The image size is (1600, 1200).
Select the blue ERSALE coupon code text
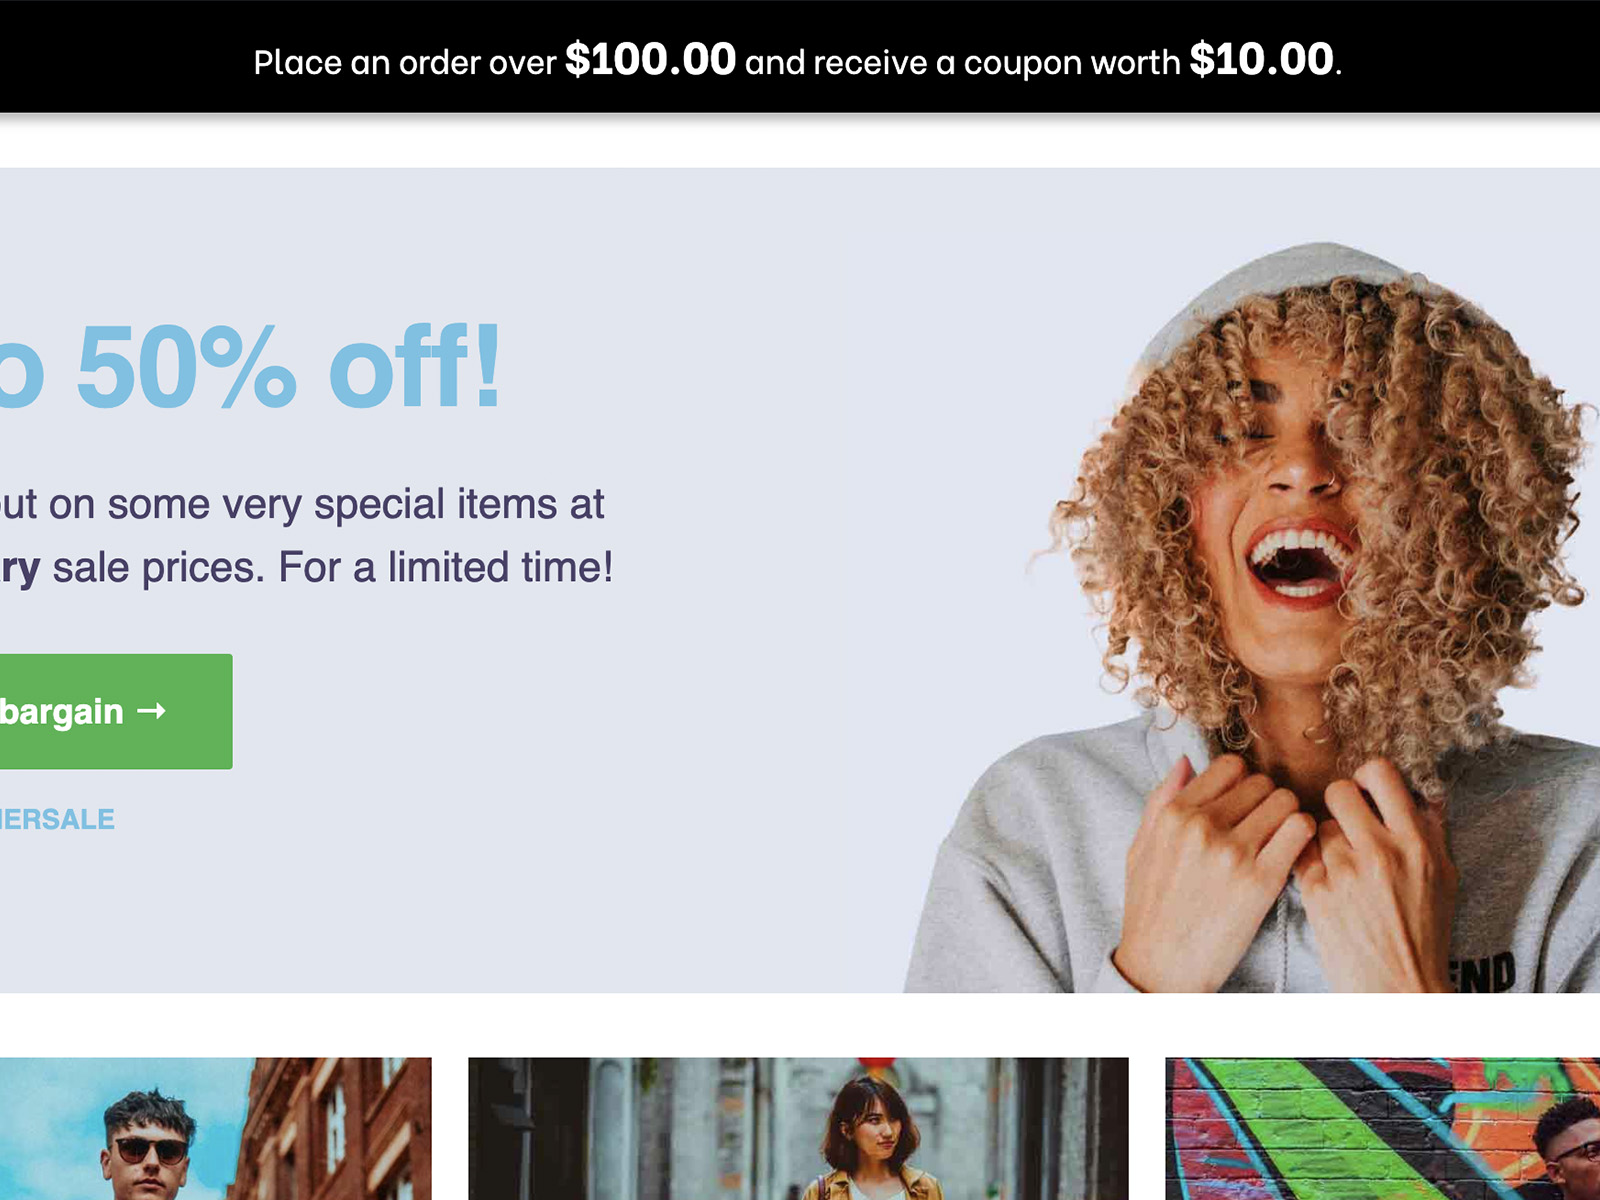57,819
